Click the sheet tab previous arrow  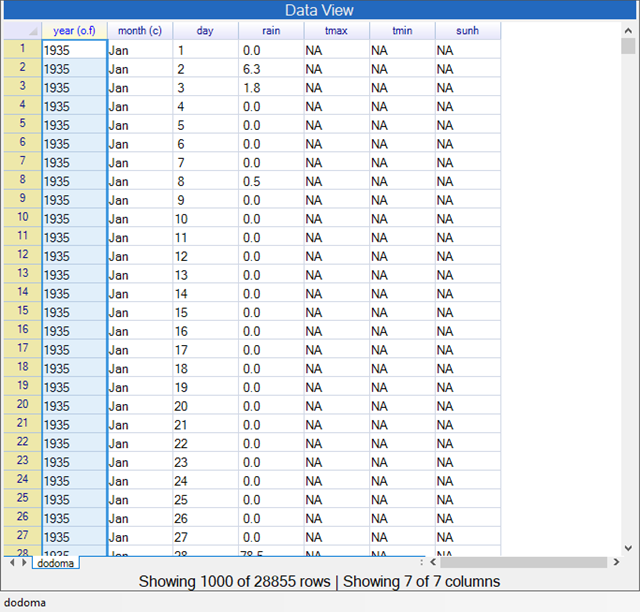tap(12, 563)
